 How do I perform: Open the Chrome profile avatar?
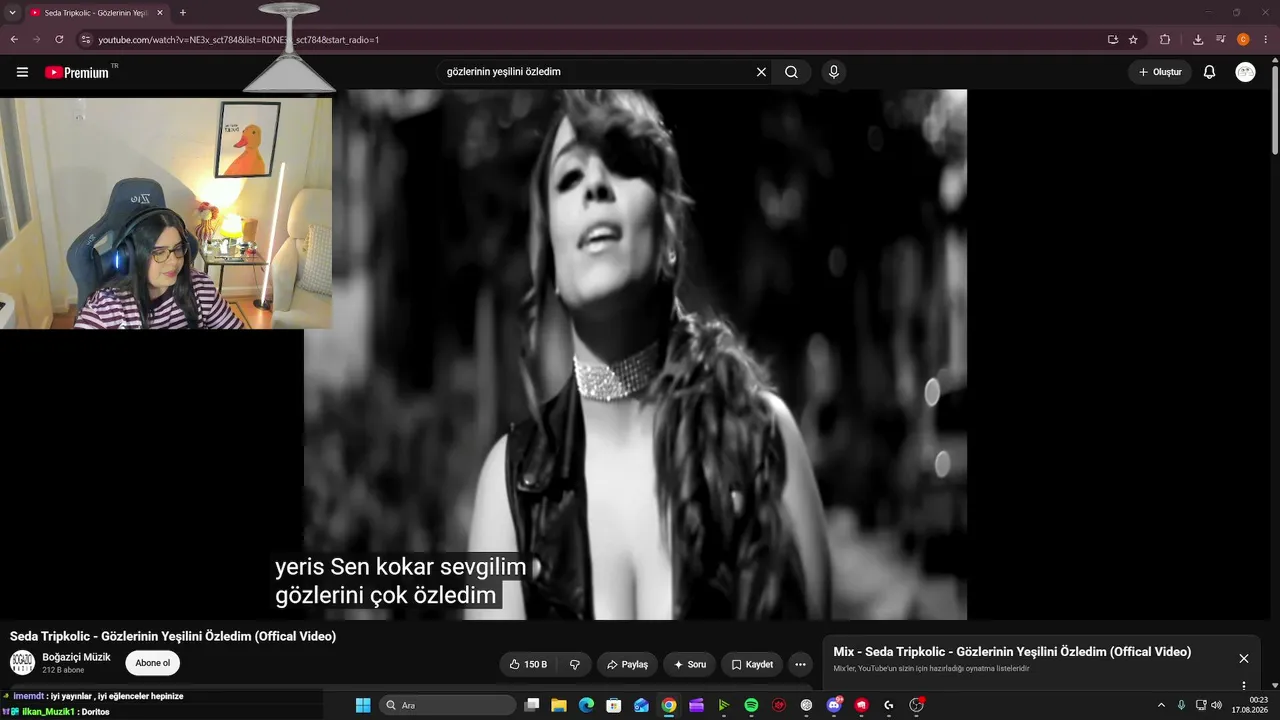1243,40
